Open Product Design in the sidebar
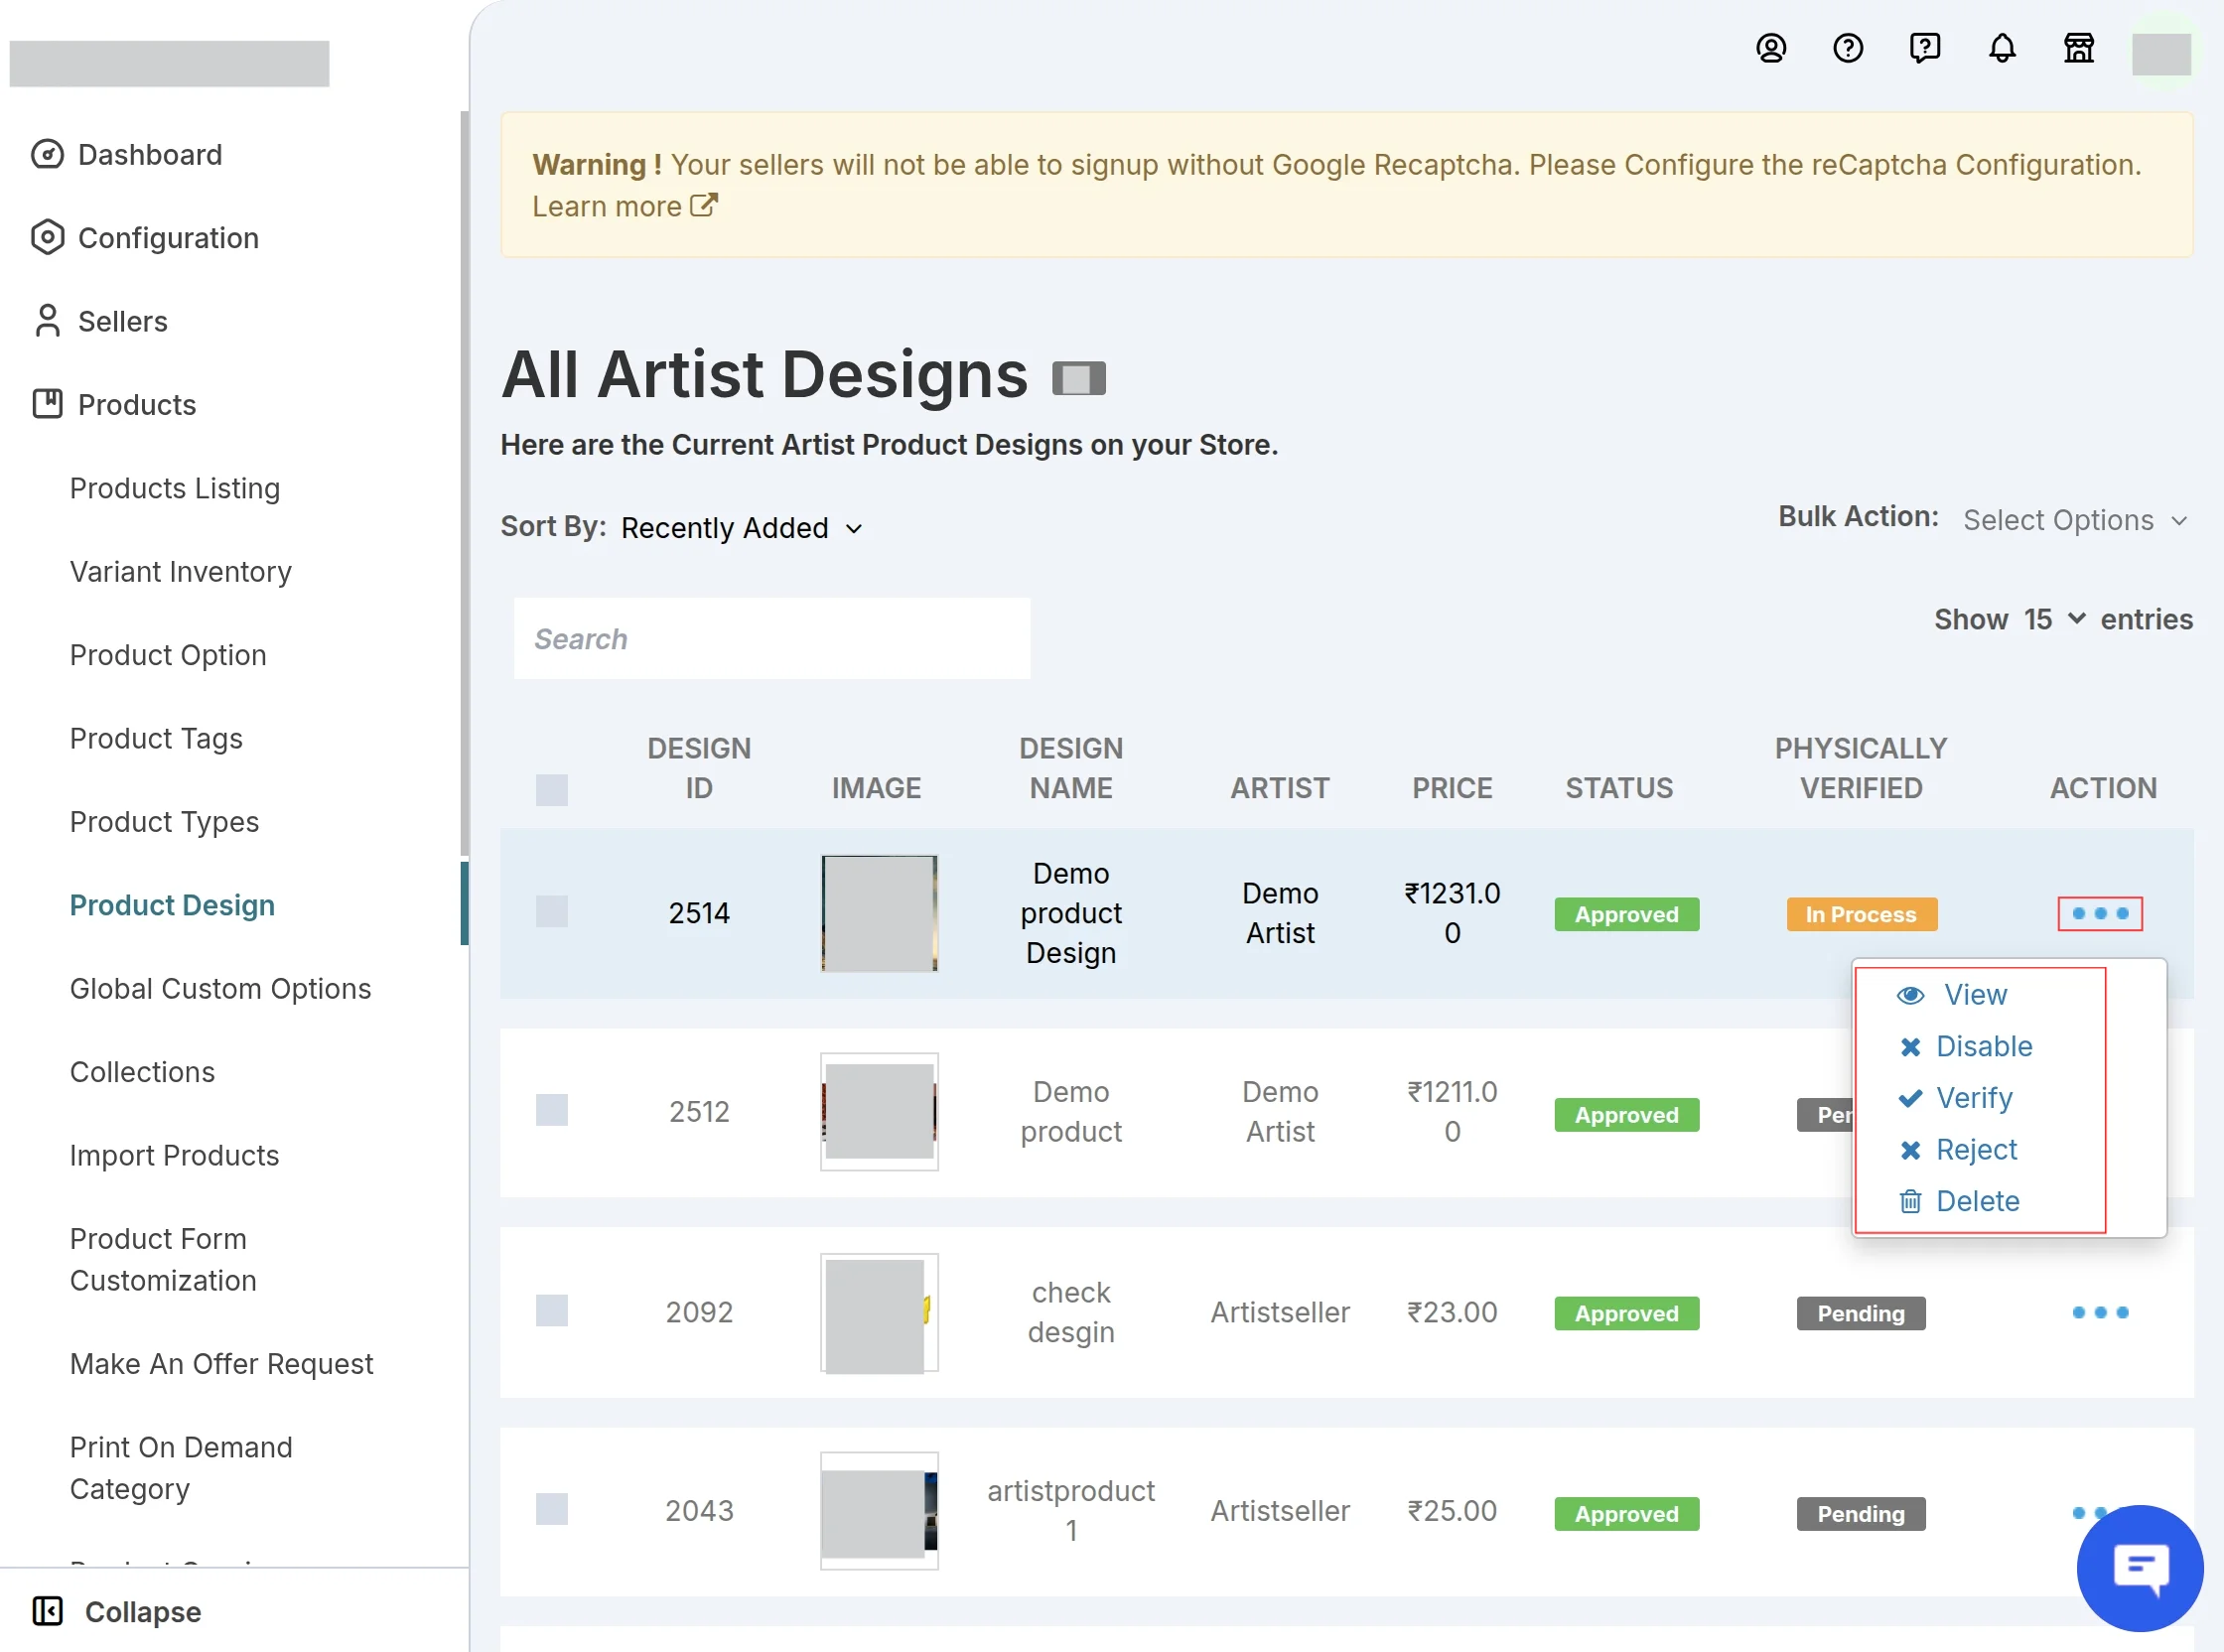2224x1652 pixels. (x=172, y=905)
